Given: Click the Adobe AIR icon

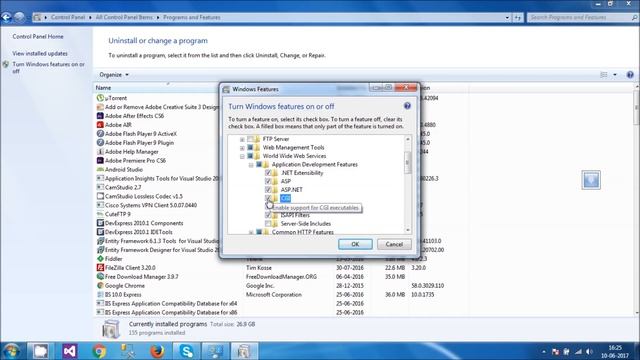Looking at the screenshot, I should [x=100, y=125].
